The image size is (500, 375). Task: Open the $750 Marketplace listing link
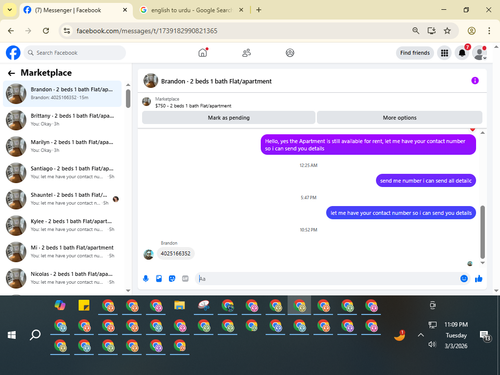click(x=193, y=106)
